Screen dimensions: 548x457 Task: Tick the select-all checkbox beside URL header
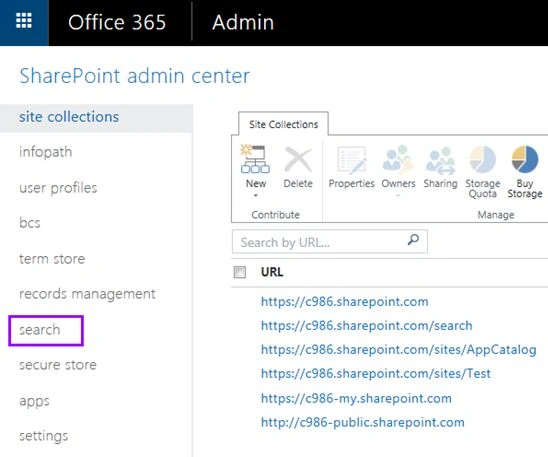coord(240,272)
